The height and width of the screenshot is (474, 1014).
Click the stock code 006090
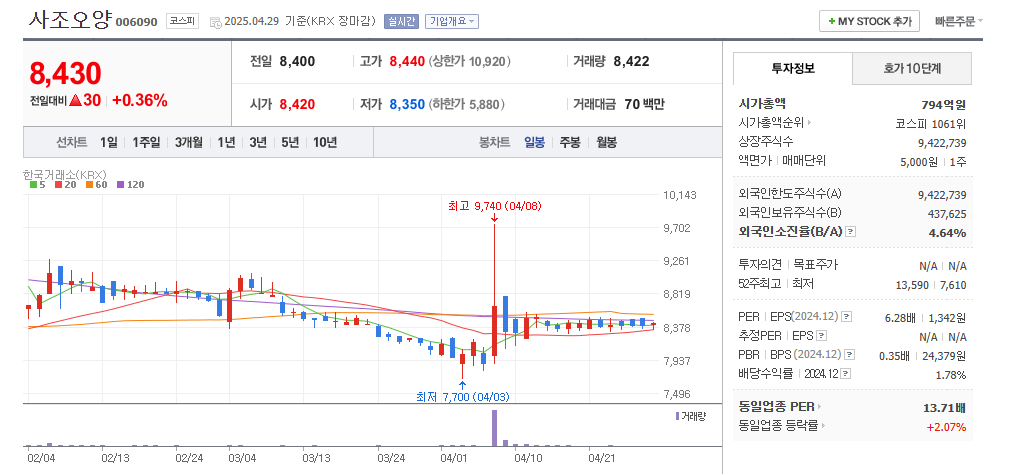pos(136,22)
